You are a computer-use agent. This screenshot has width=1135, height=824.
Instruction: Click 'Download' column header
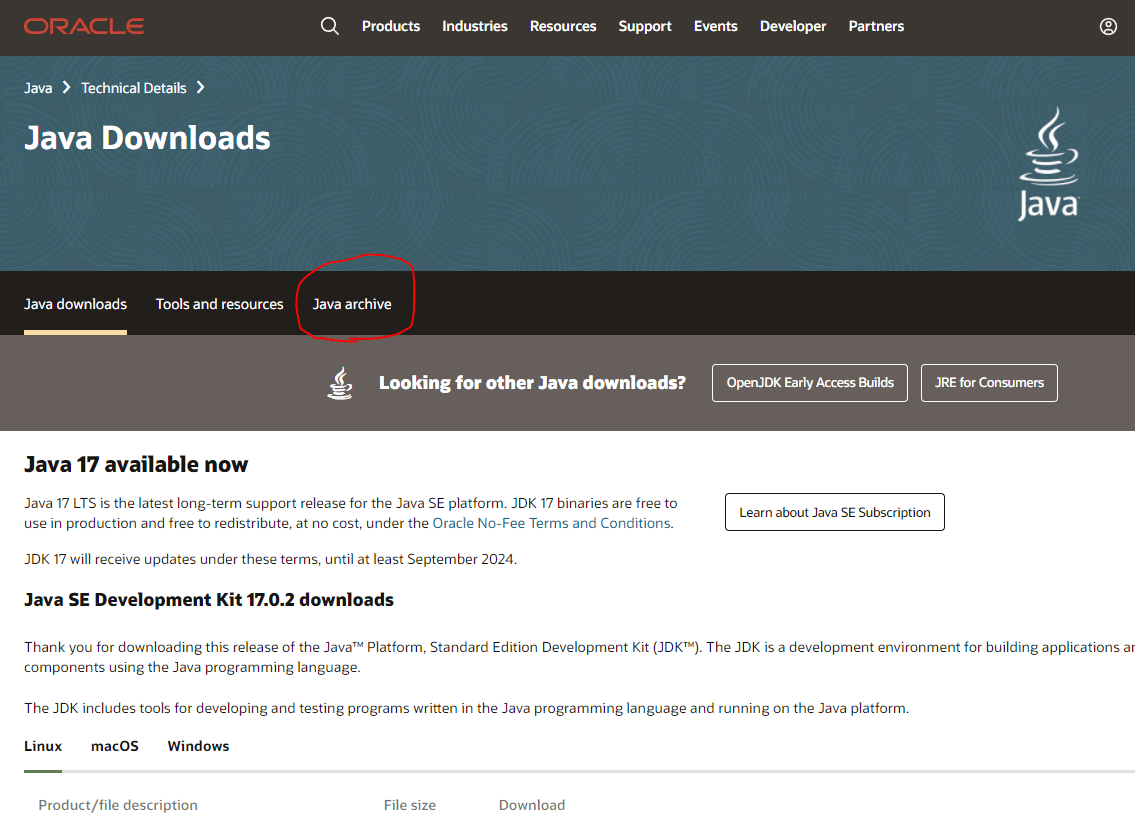[532, 805]
